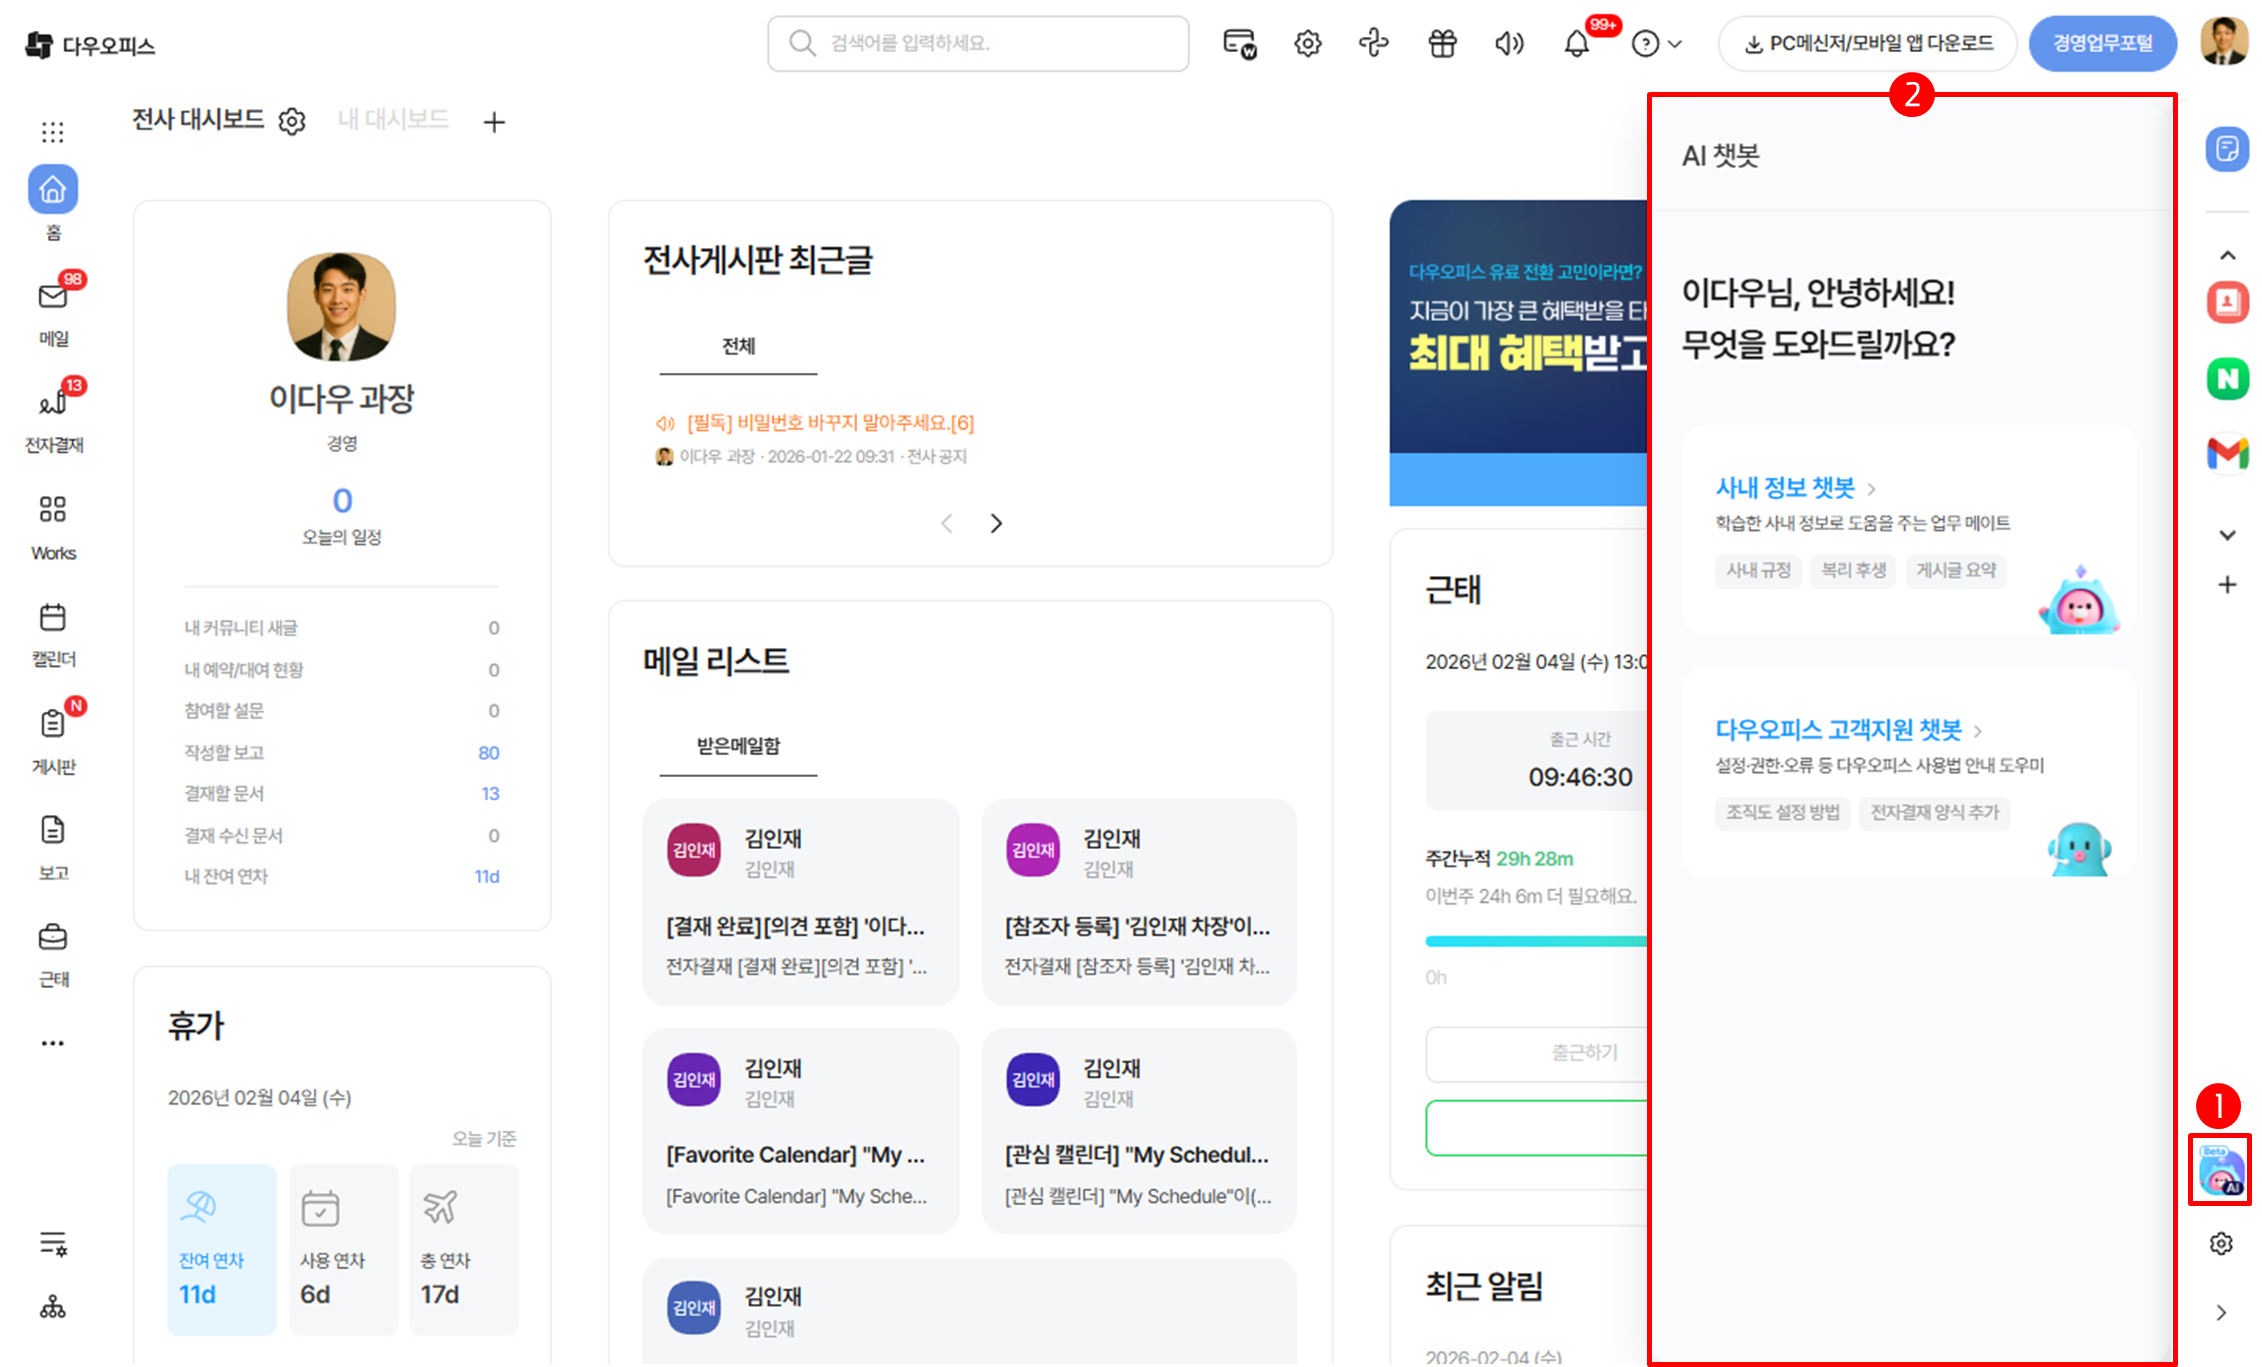Open company dashboard settings gear
This screenshot has height=1367, width=2262.
click(x=292, y=122)
